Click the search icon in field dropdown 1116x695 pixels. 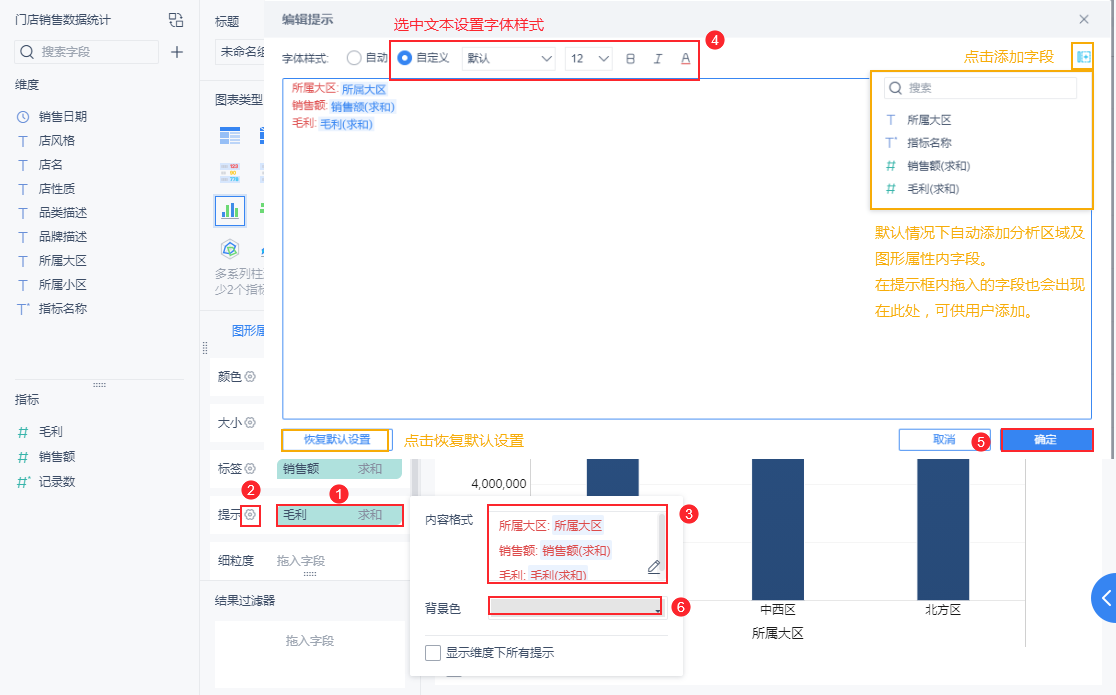(895, 88)
